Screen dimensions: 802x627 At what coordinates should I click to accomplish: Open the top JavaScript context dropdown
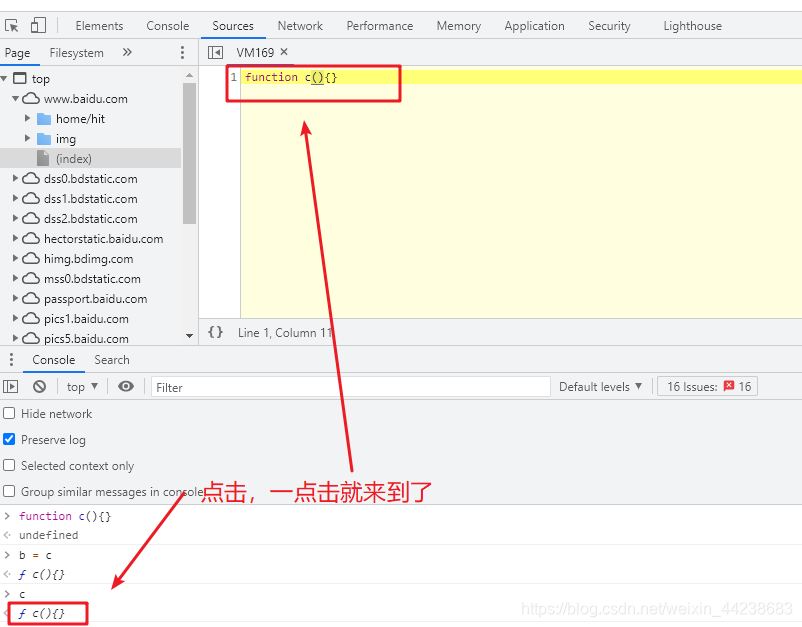pyautogui.click(x=82, y=387)
